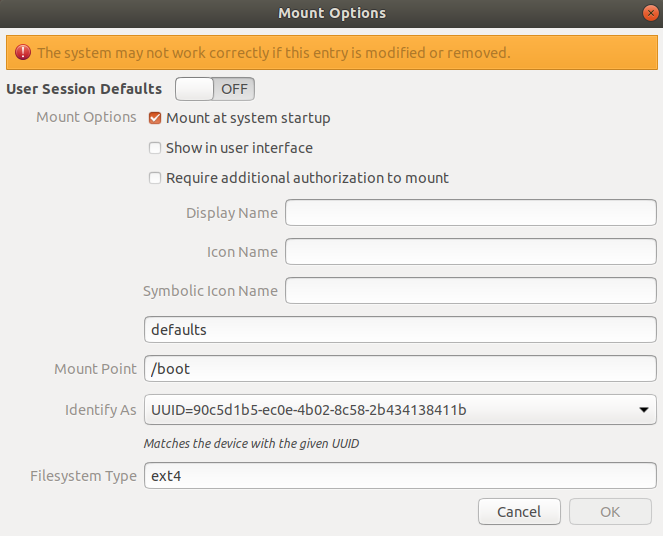Open the Identify As UUID dropdown
This screenshot has height=536, width=663.
(x=400, y=410)
